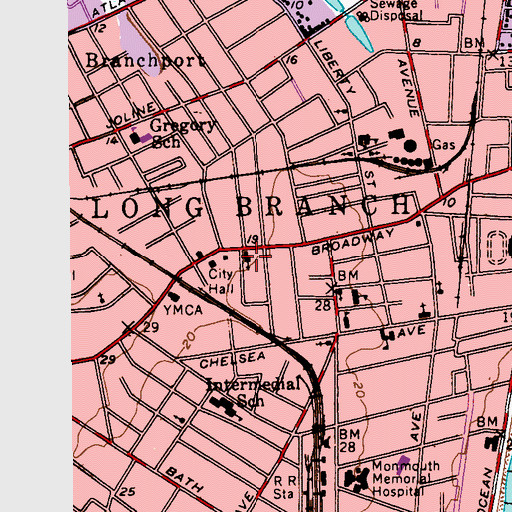
Task: Select the 'Gregory Sch' label
Action: tap(182, 134)
